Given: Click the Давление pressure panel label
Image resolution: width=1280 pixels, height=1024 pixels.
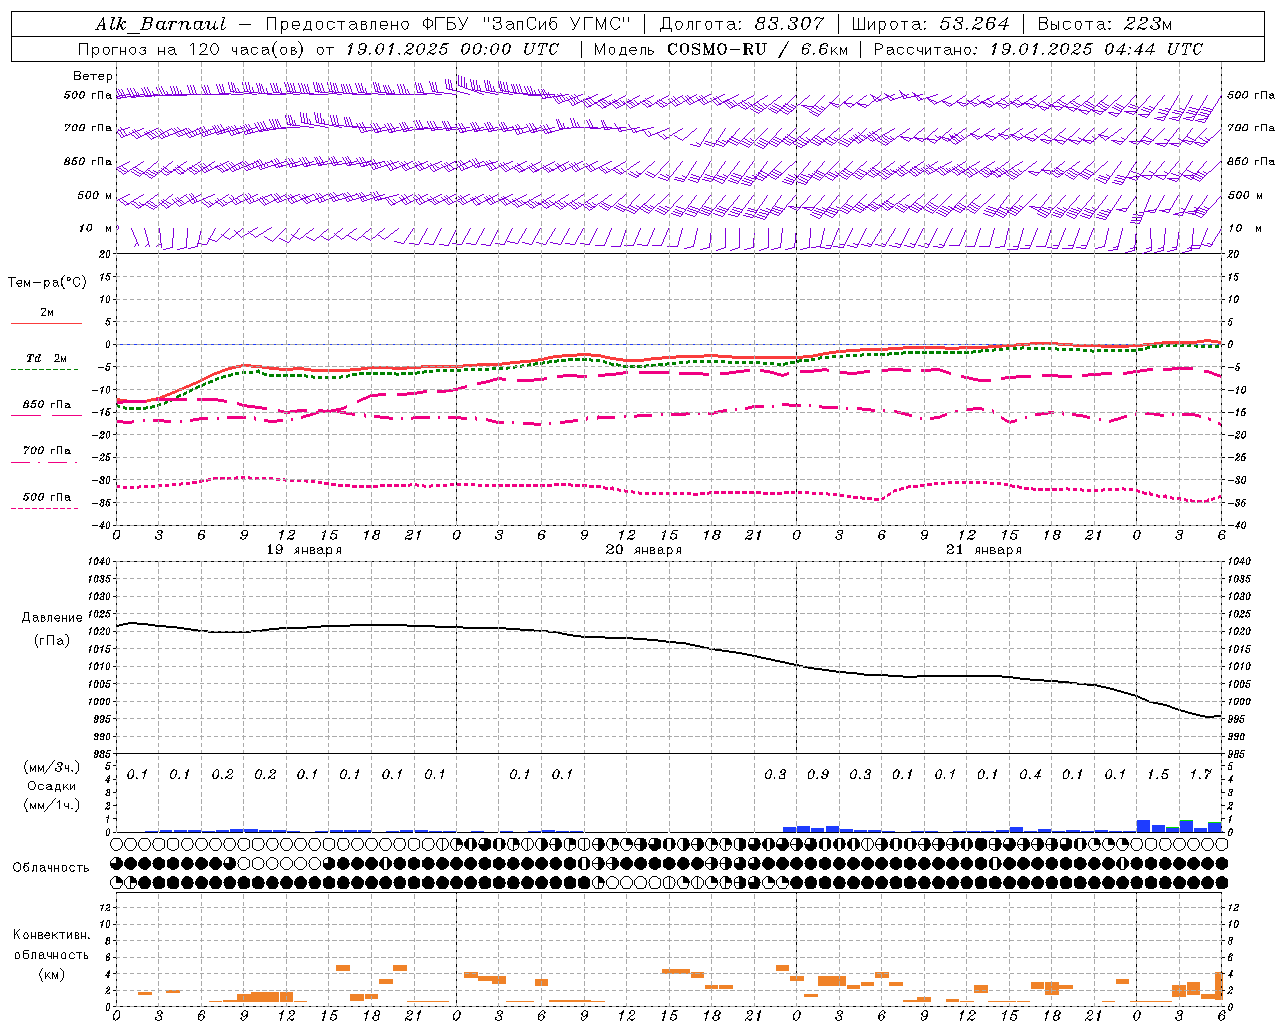Looking at the screenshot, I should (x=52, y=618).
